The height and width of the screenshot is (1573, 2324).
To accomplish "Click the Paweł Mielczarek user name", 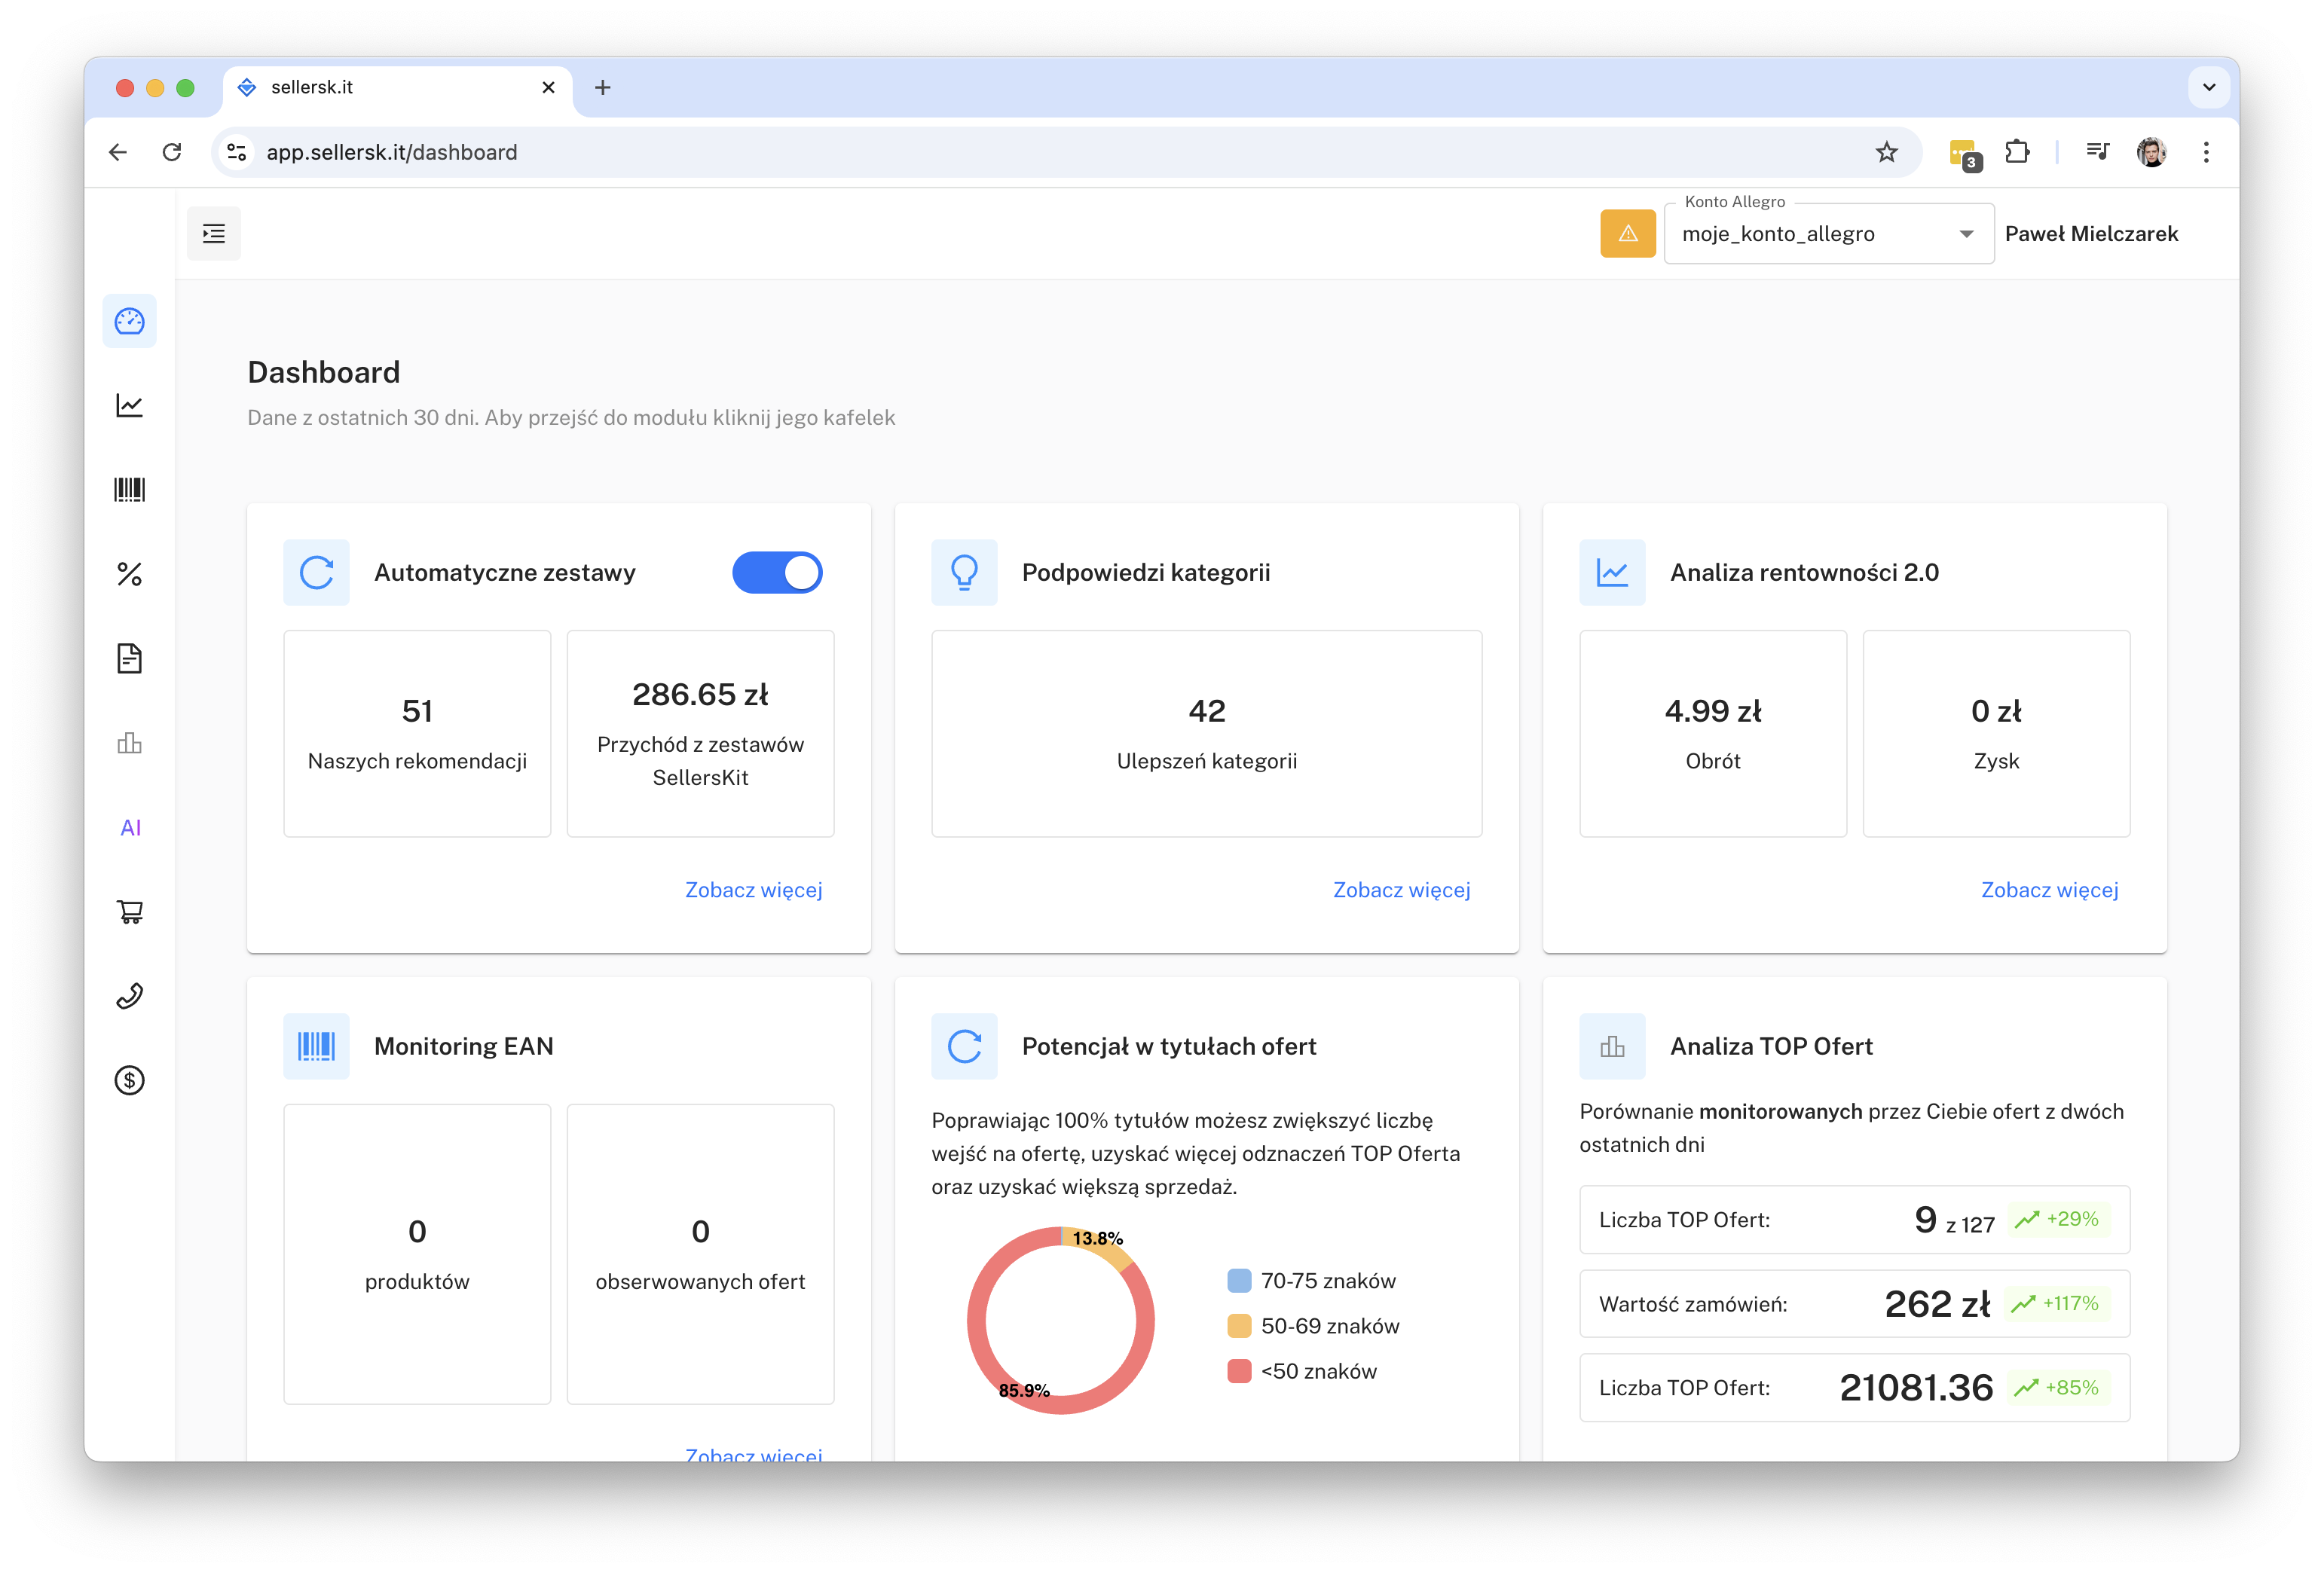I will (2091, 234).
